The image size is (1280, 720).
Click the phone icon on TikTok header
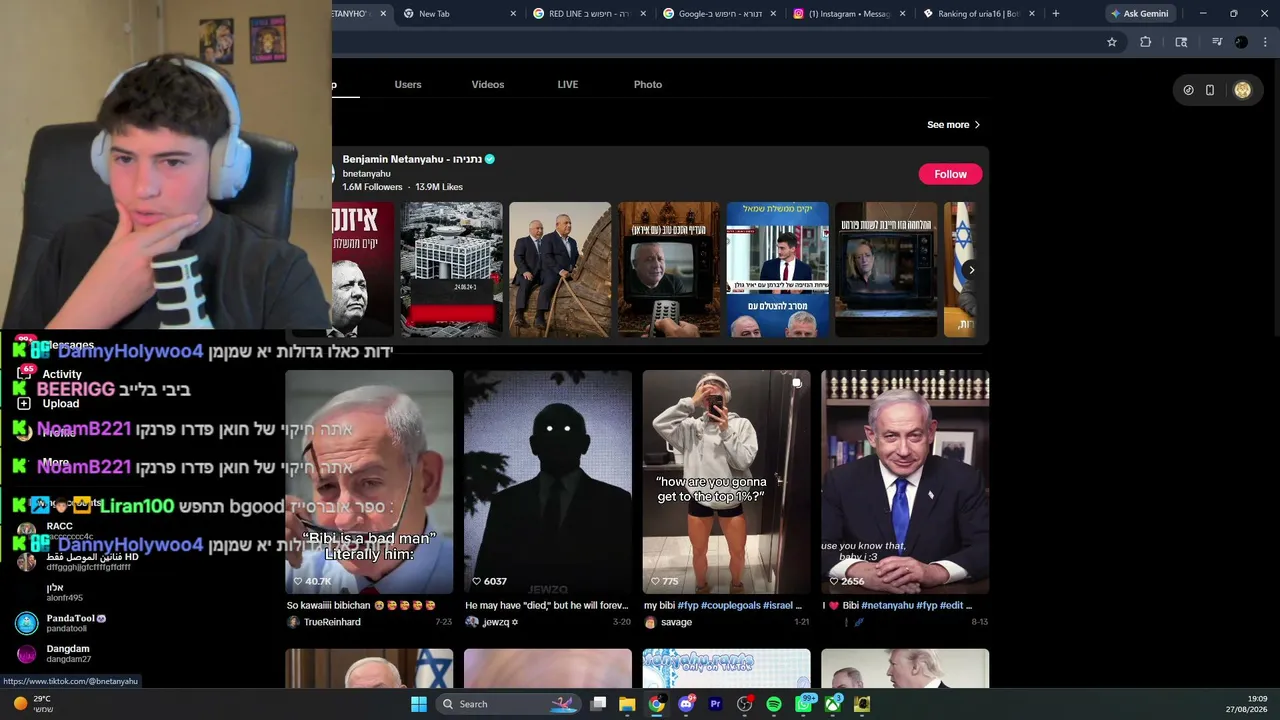pos(1210,90)
